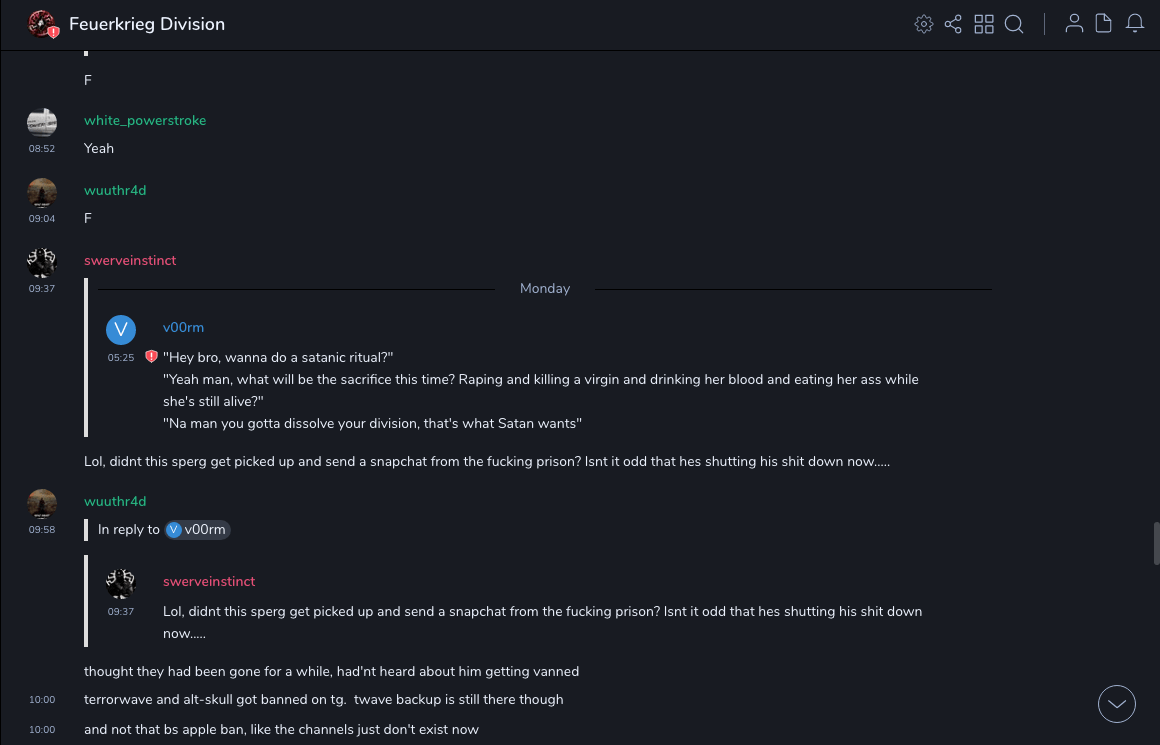Open the notifications bell icon
This screenshot has width=1160, height=745.
(x=1135, y=24)
